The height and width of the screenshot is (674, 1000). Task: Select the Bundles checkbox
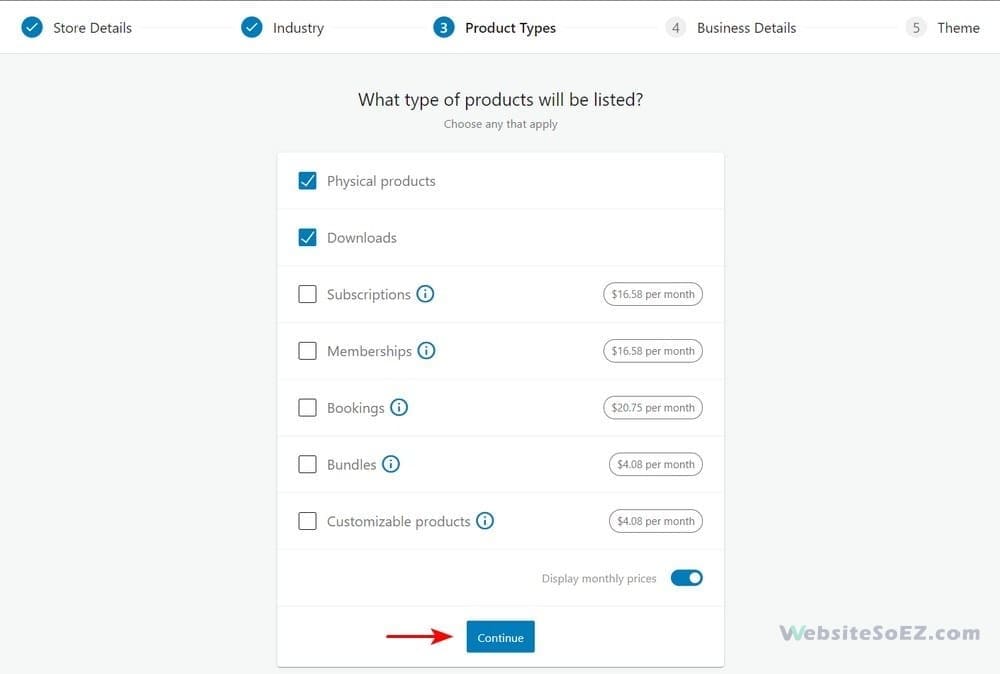[307, 464]
